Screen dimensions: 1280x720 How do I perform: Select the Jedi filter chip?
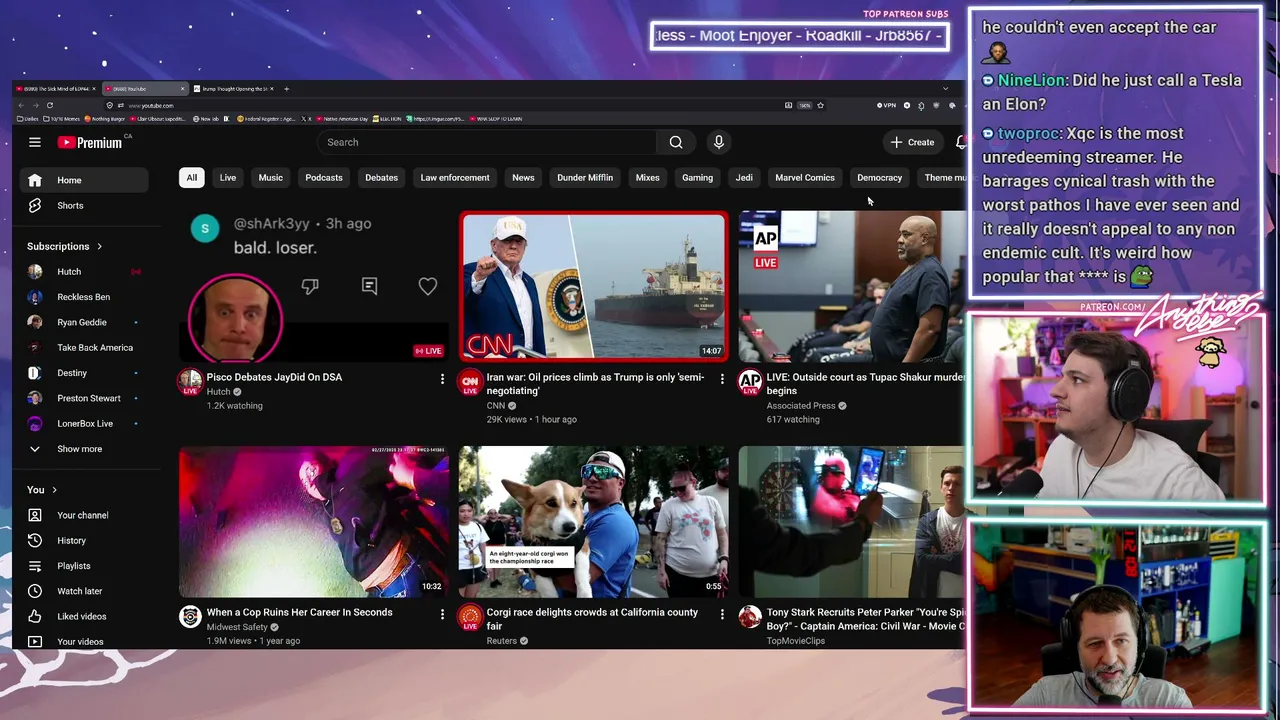click(x=744, y=178)
